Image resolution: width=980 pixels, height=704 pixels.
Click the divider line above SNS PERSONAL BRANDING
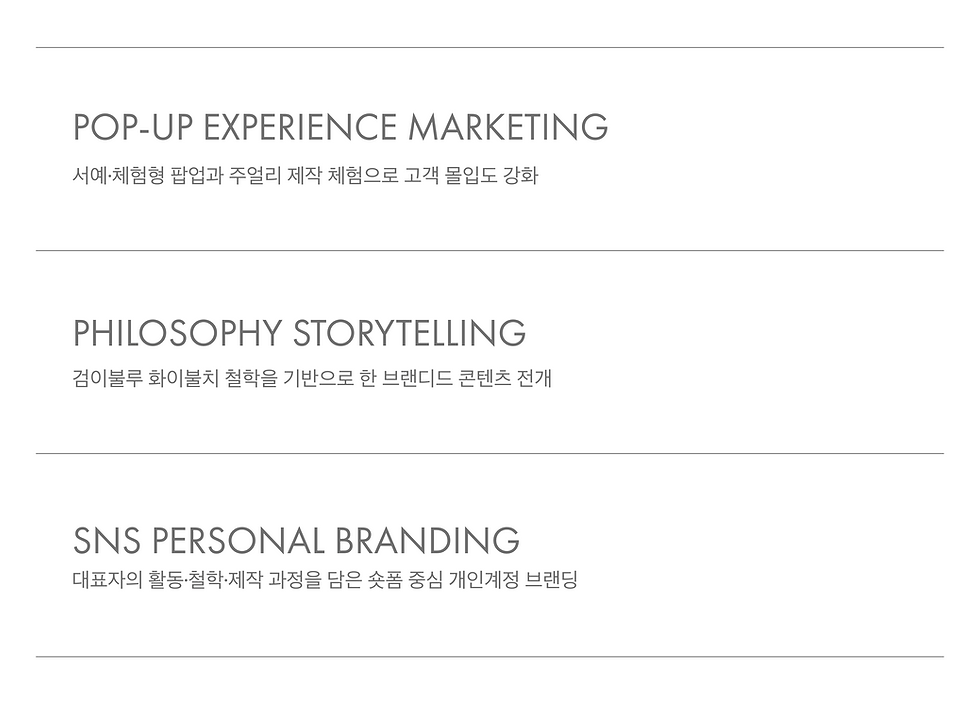pos(489,453)
